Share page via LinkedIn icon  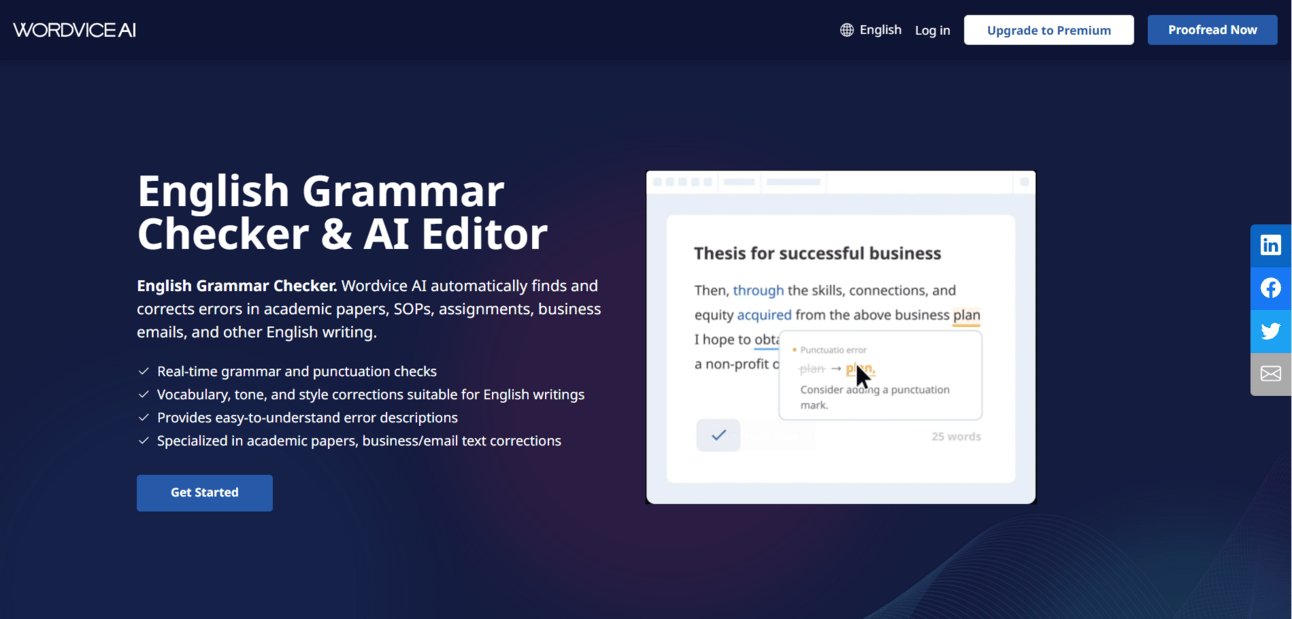coord(1271,246)
